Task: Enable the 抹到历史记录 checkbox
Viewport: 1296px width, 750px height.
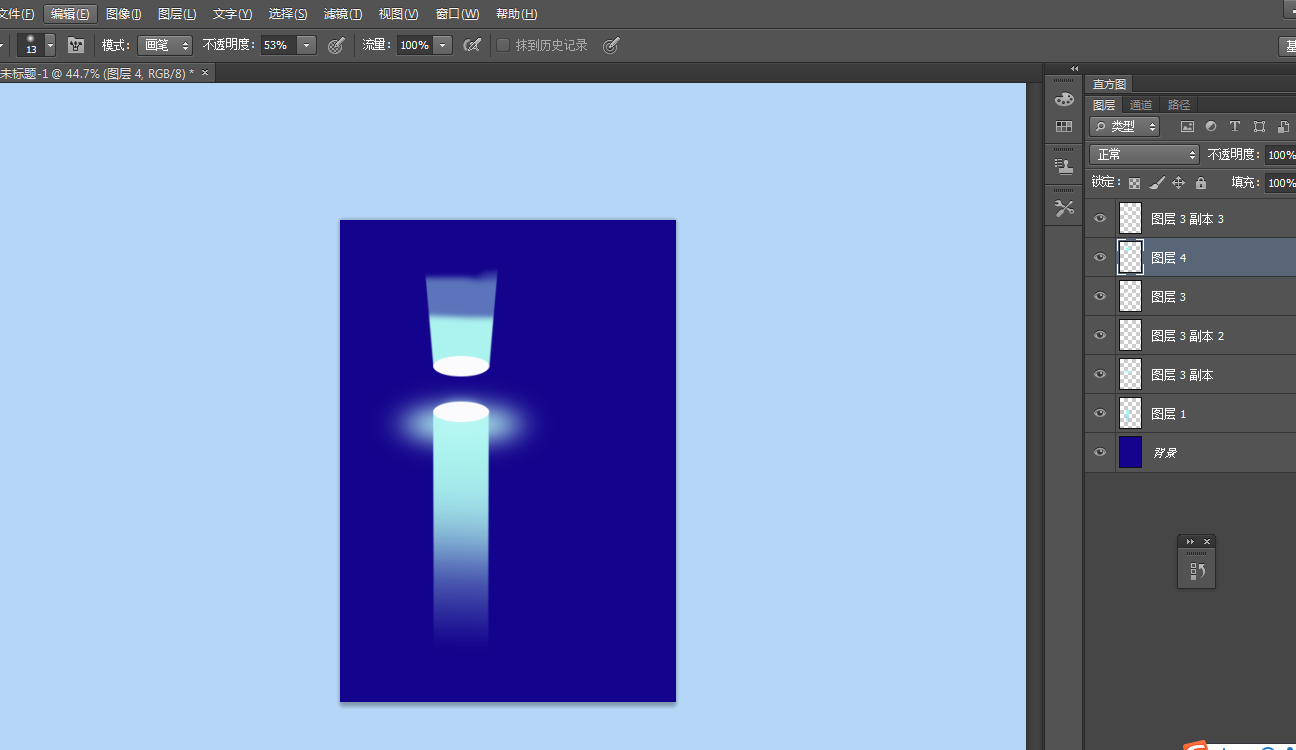Action: click(503, 45)
